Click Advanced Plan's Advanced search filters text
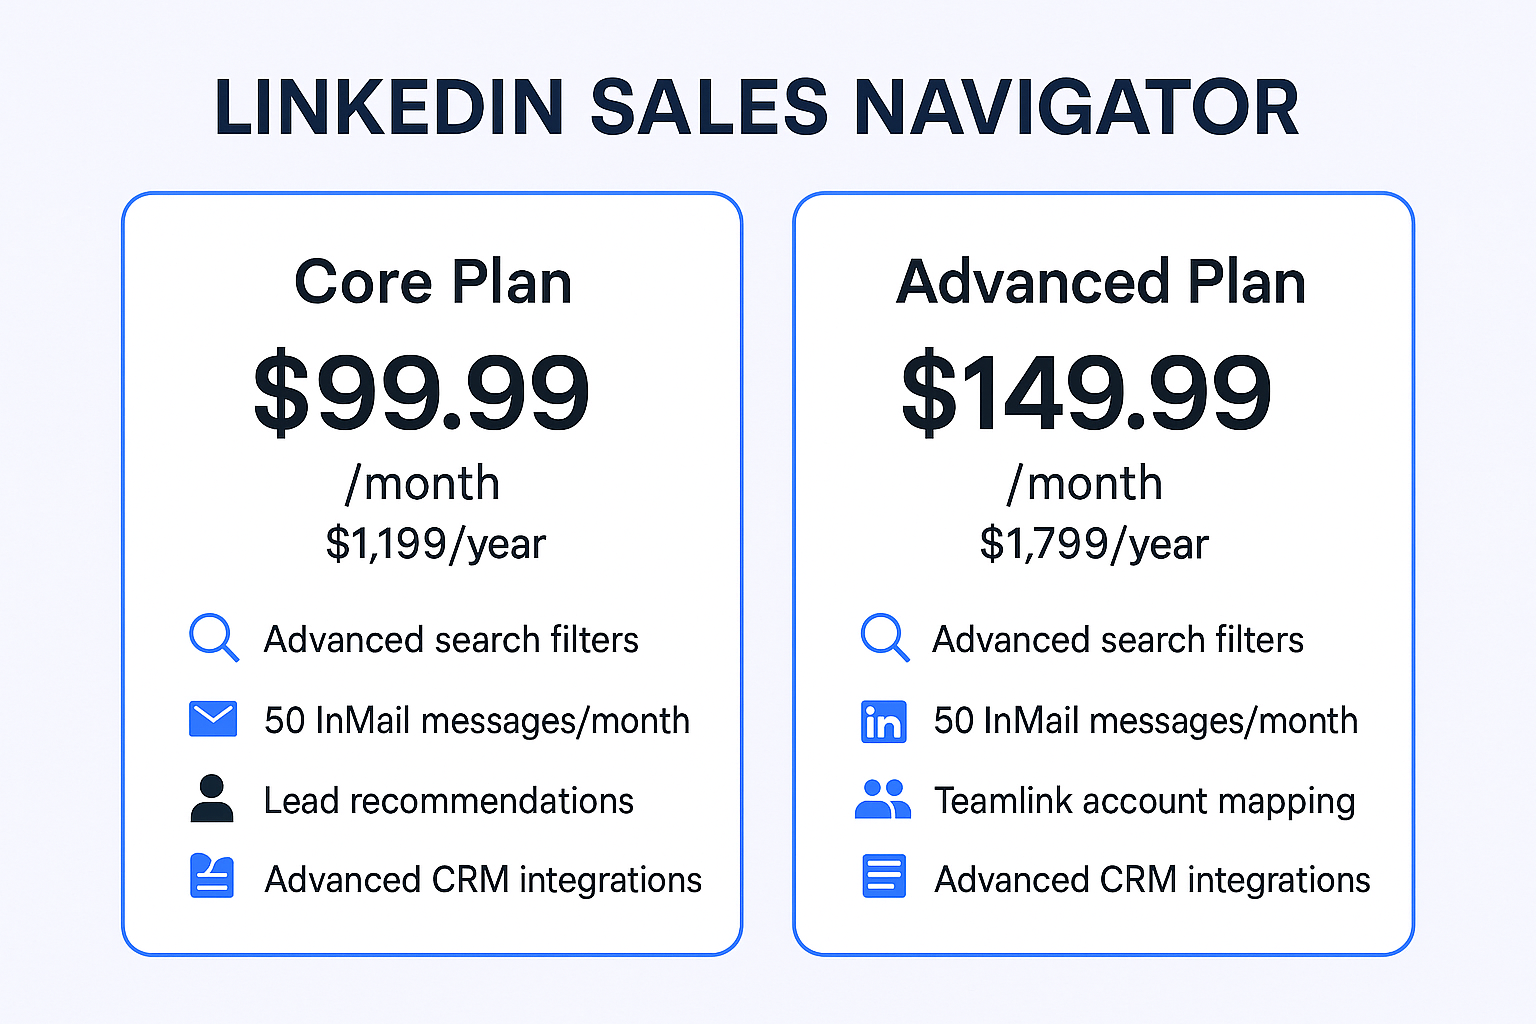Image resolution: width=1536 pixels, height=1024 pixels. click(x=1118, y=640)
